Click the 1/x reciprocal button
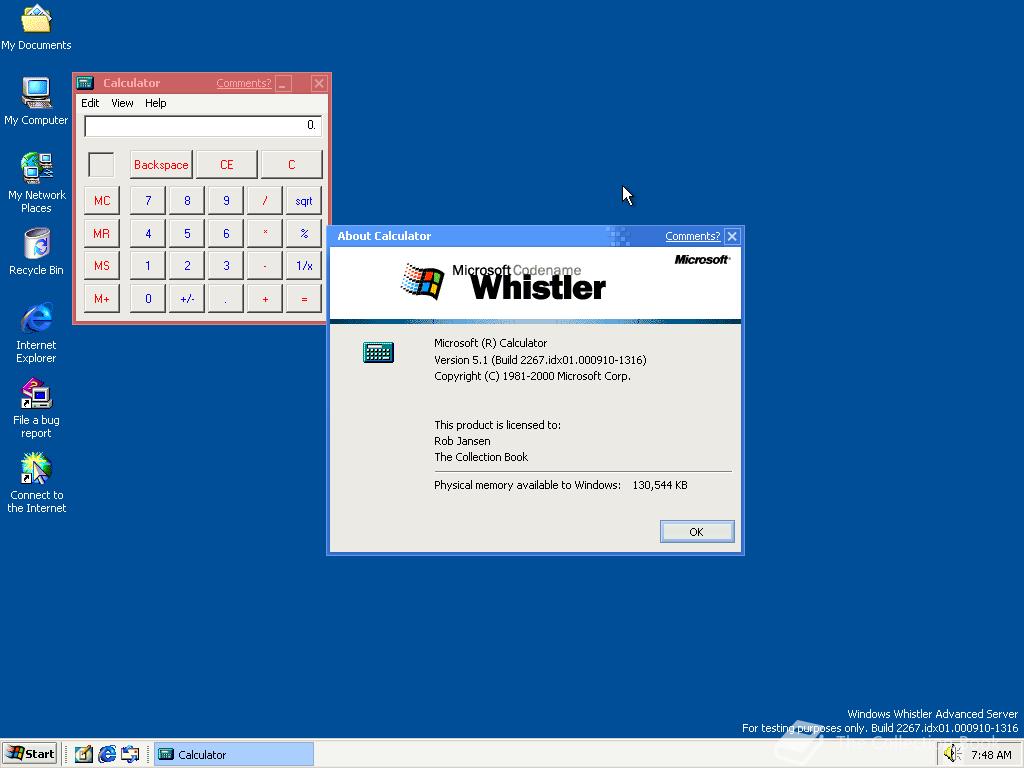 (x=304, y=266)
